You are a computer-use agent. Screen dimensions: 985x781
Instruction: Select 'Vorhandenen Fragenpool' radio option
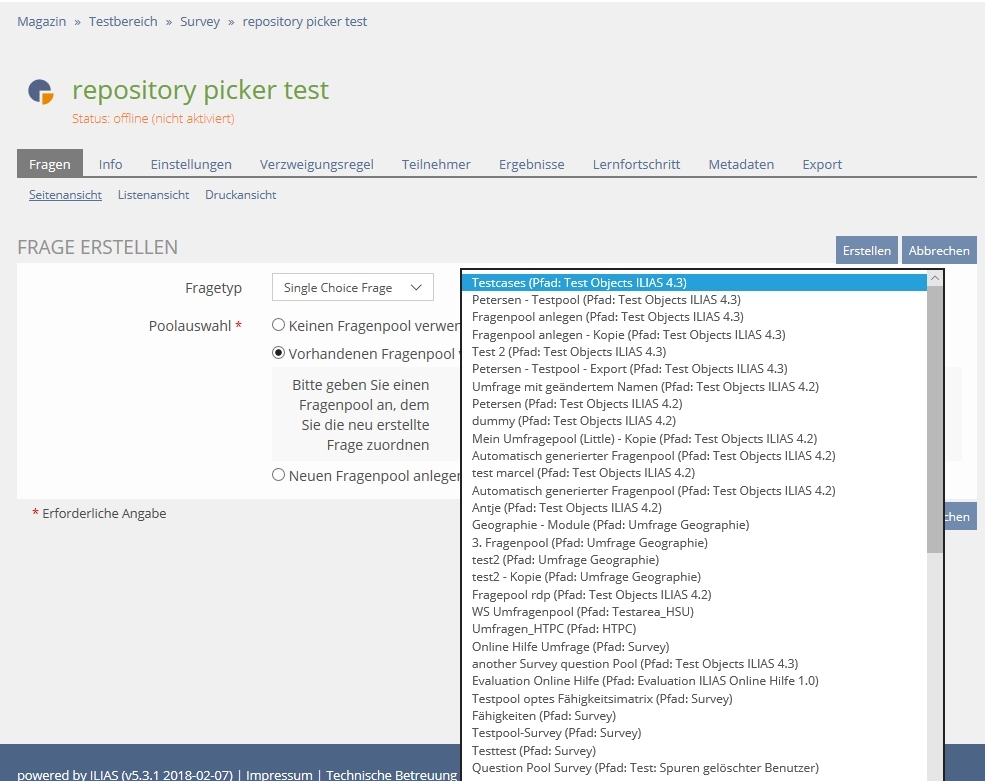[x=279, y=353]
